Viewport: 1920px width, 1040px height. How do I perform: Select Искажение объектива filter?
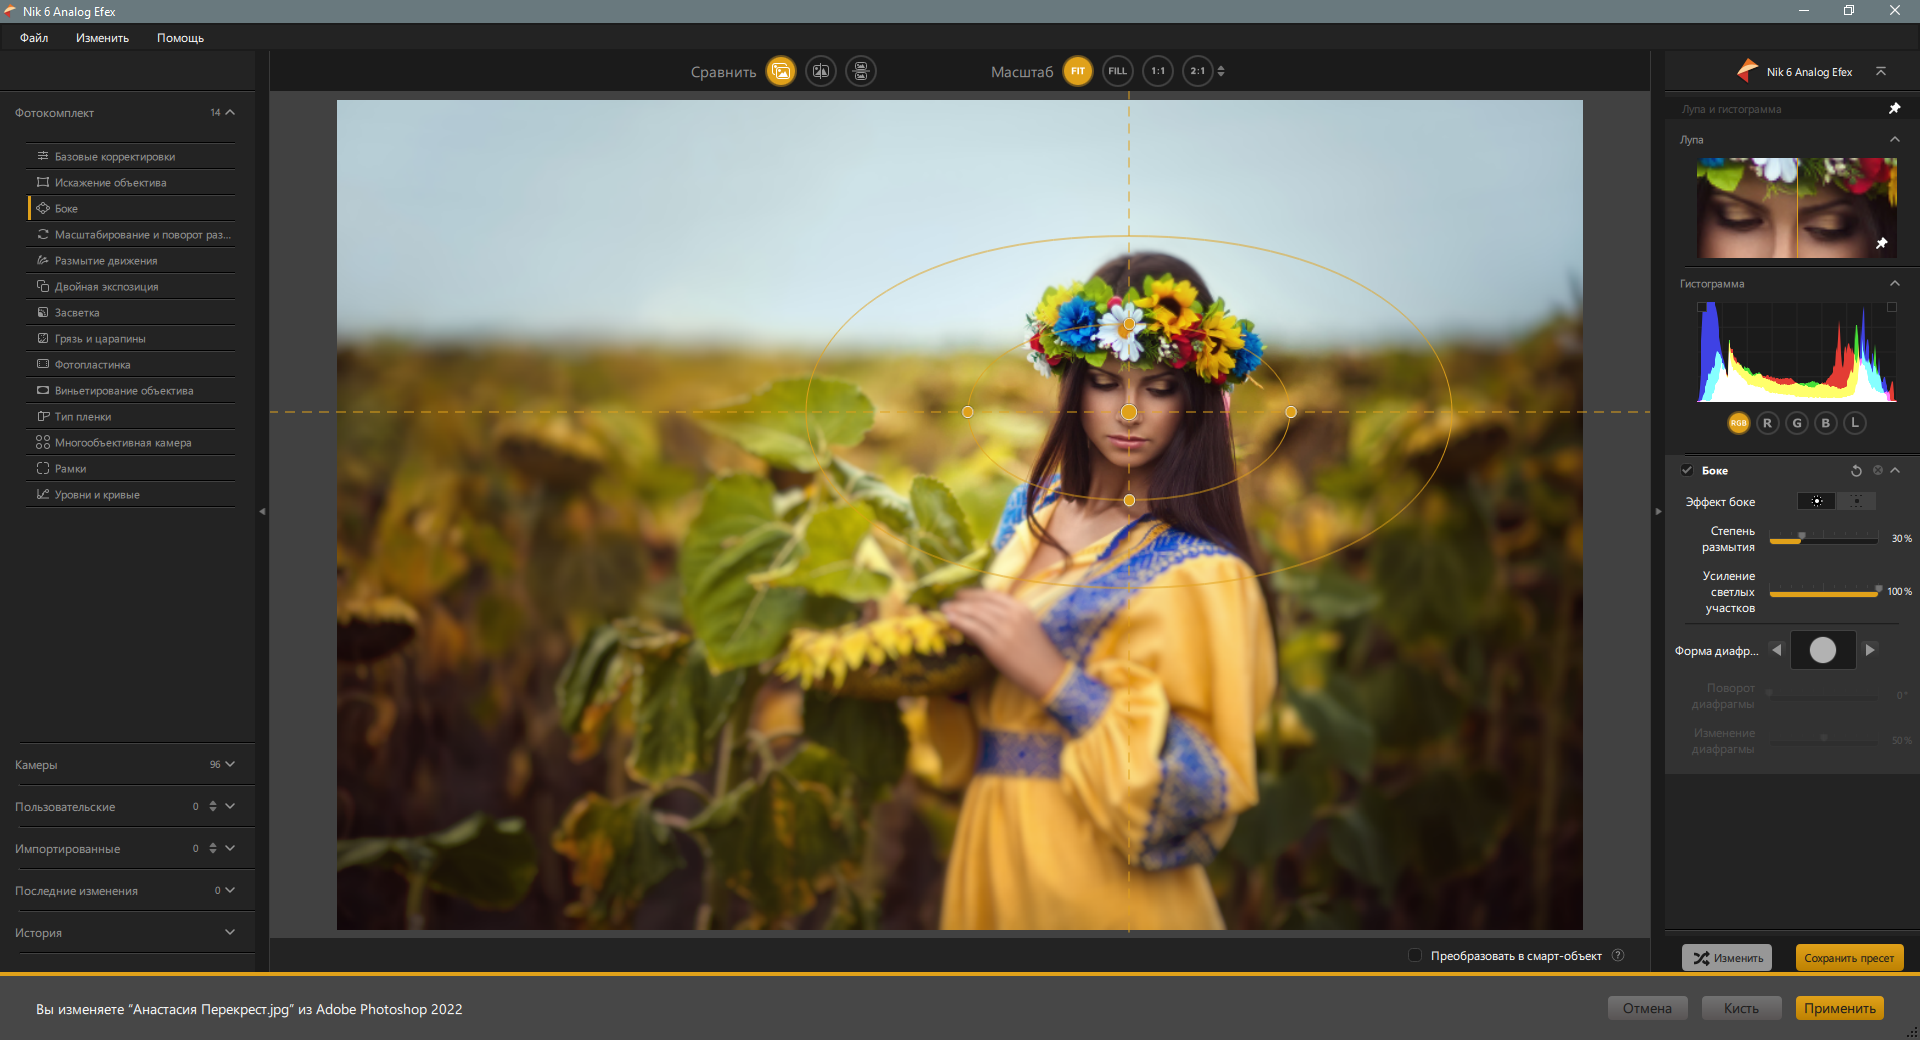(x=131, y=182)
